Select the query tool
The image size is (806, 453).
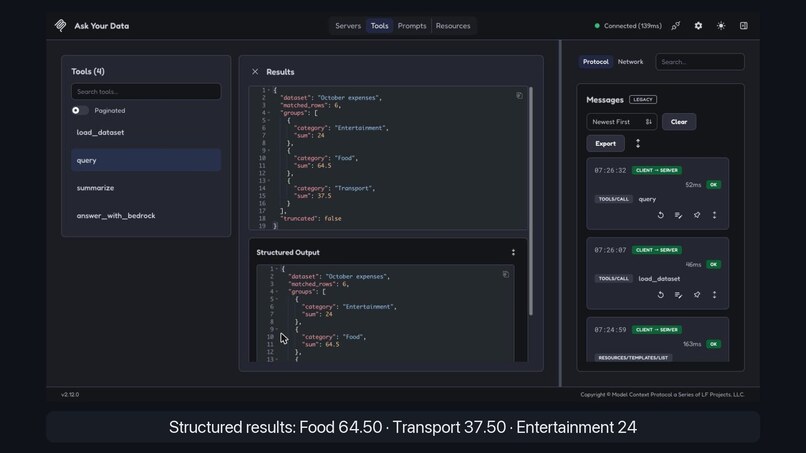146,160
